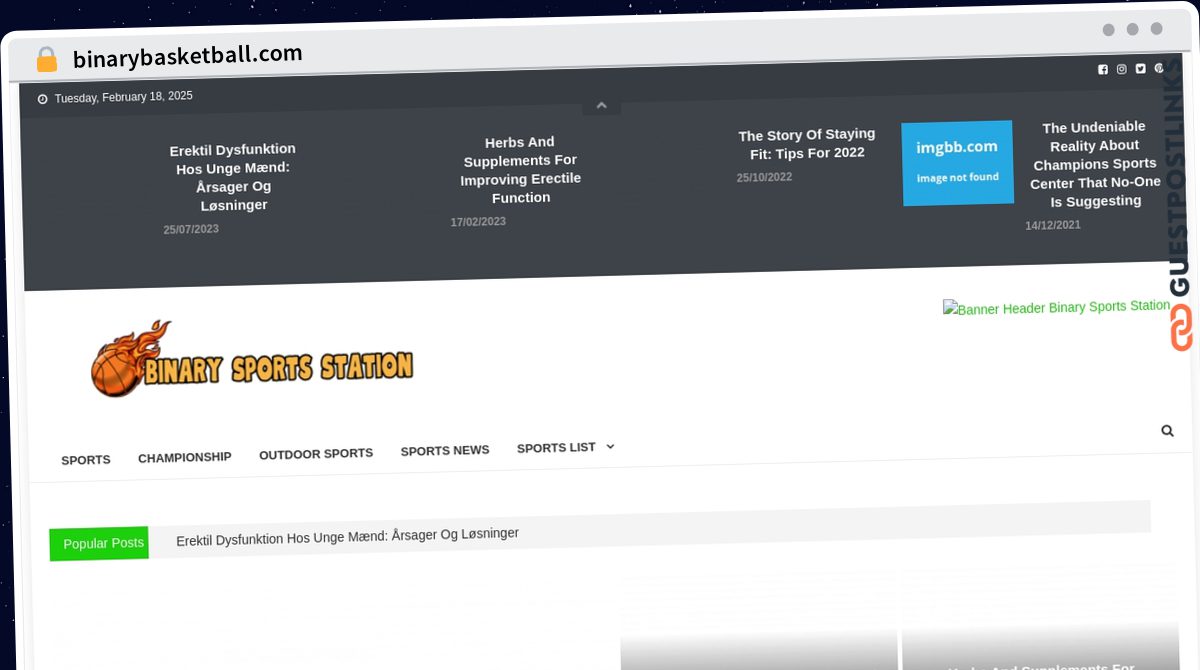Click the post date '14/12/2021'

1053,225
